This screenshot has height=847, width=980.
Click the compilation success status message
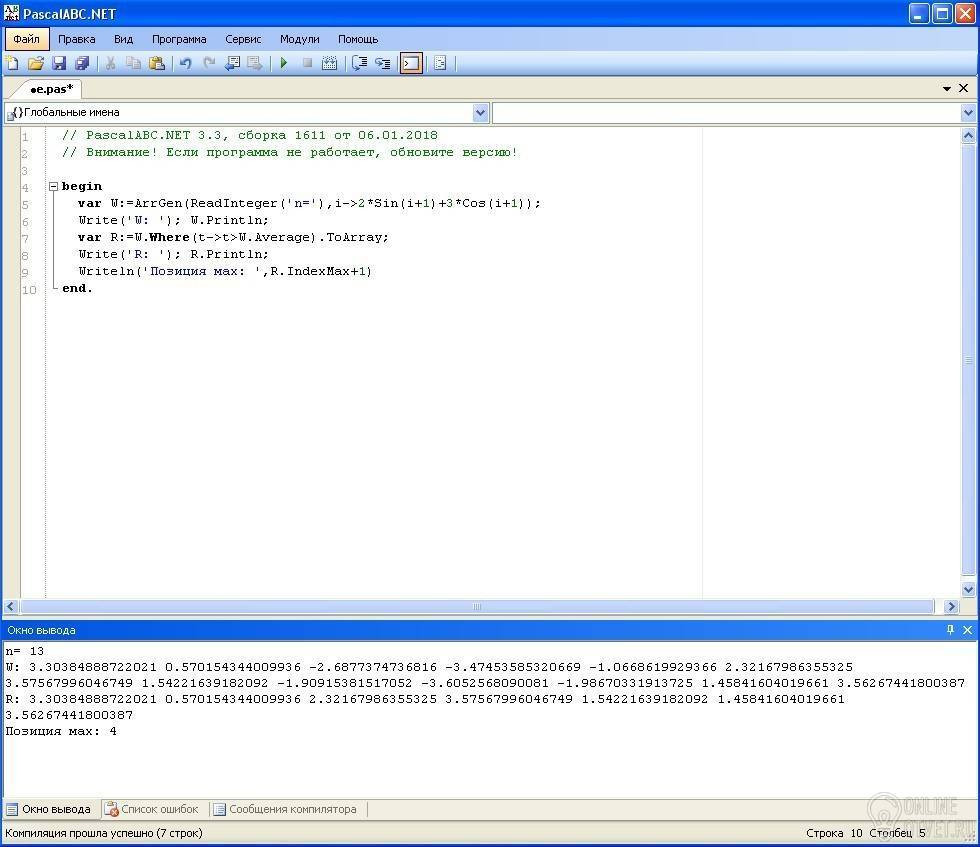104,833
